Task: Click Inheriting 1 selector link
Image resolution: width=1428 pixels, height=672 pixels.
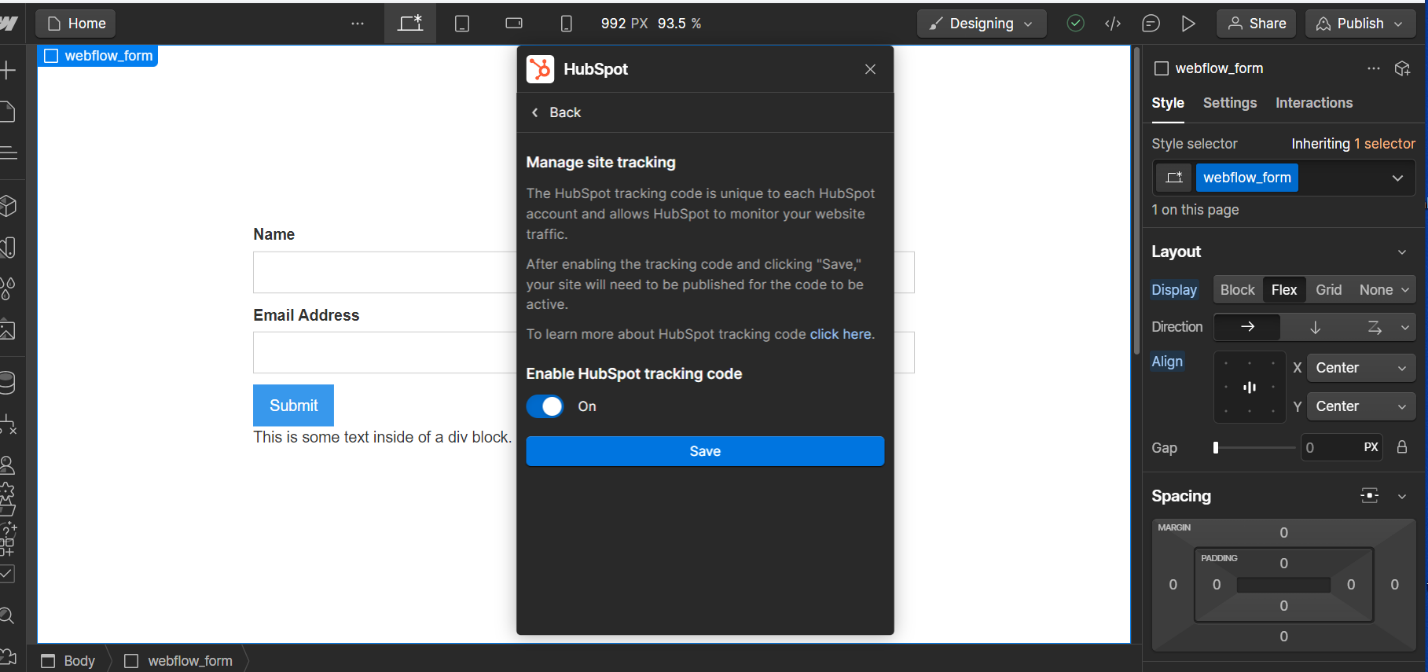Action: (1353, 144)
